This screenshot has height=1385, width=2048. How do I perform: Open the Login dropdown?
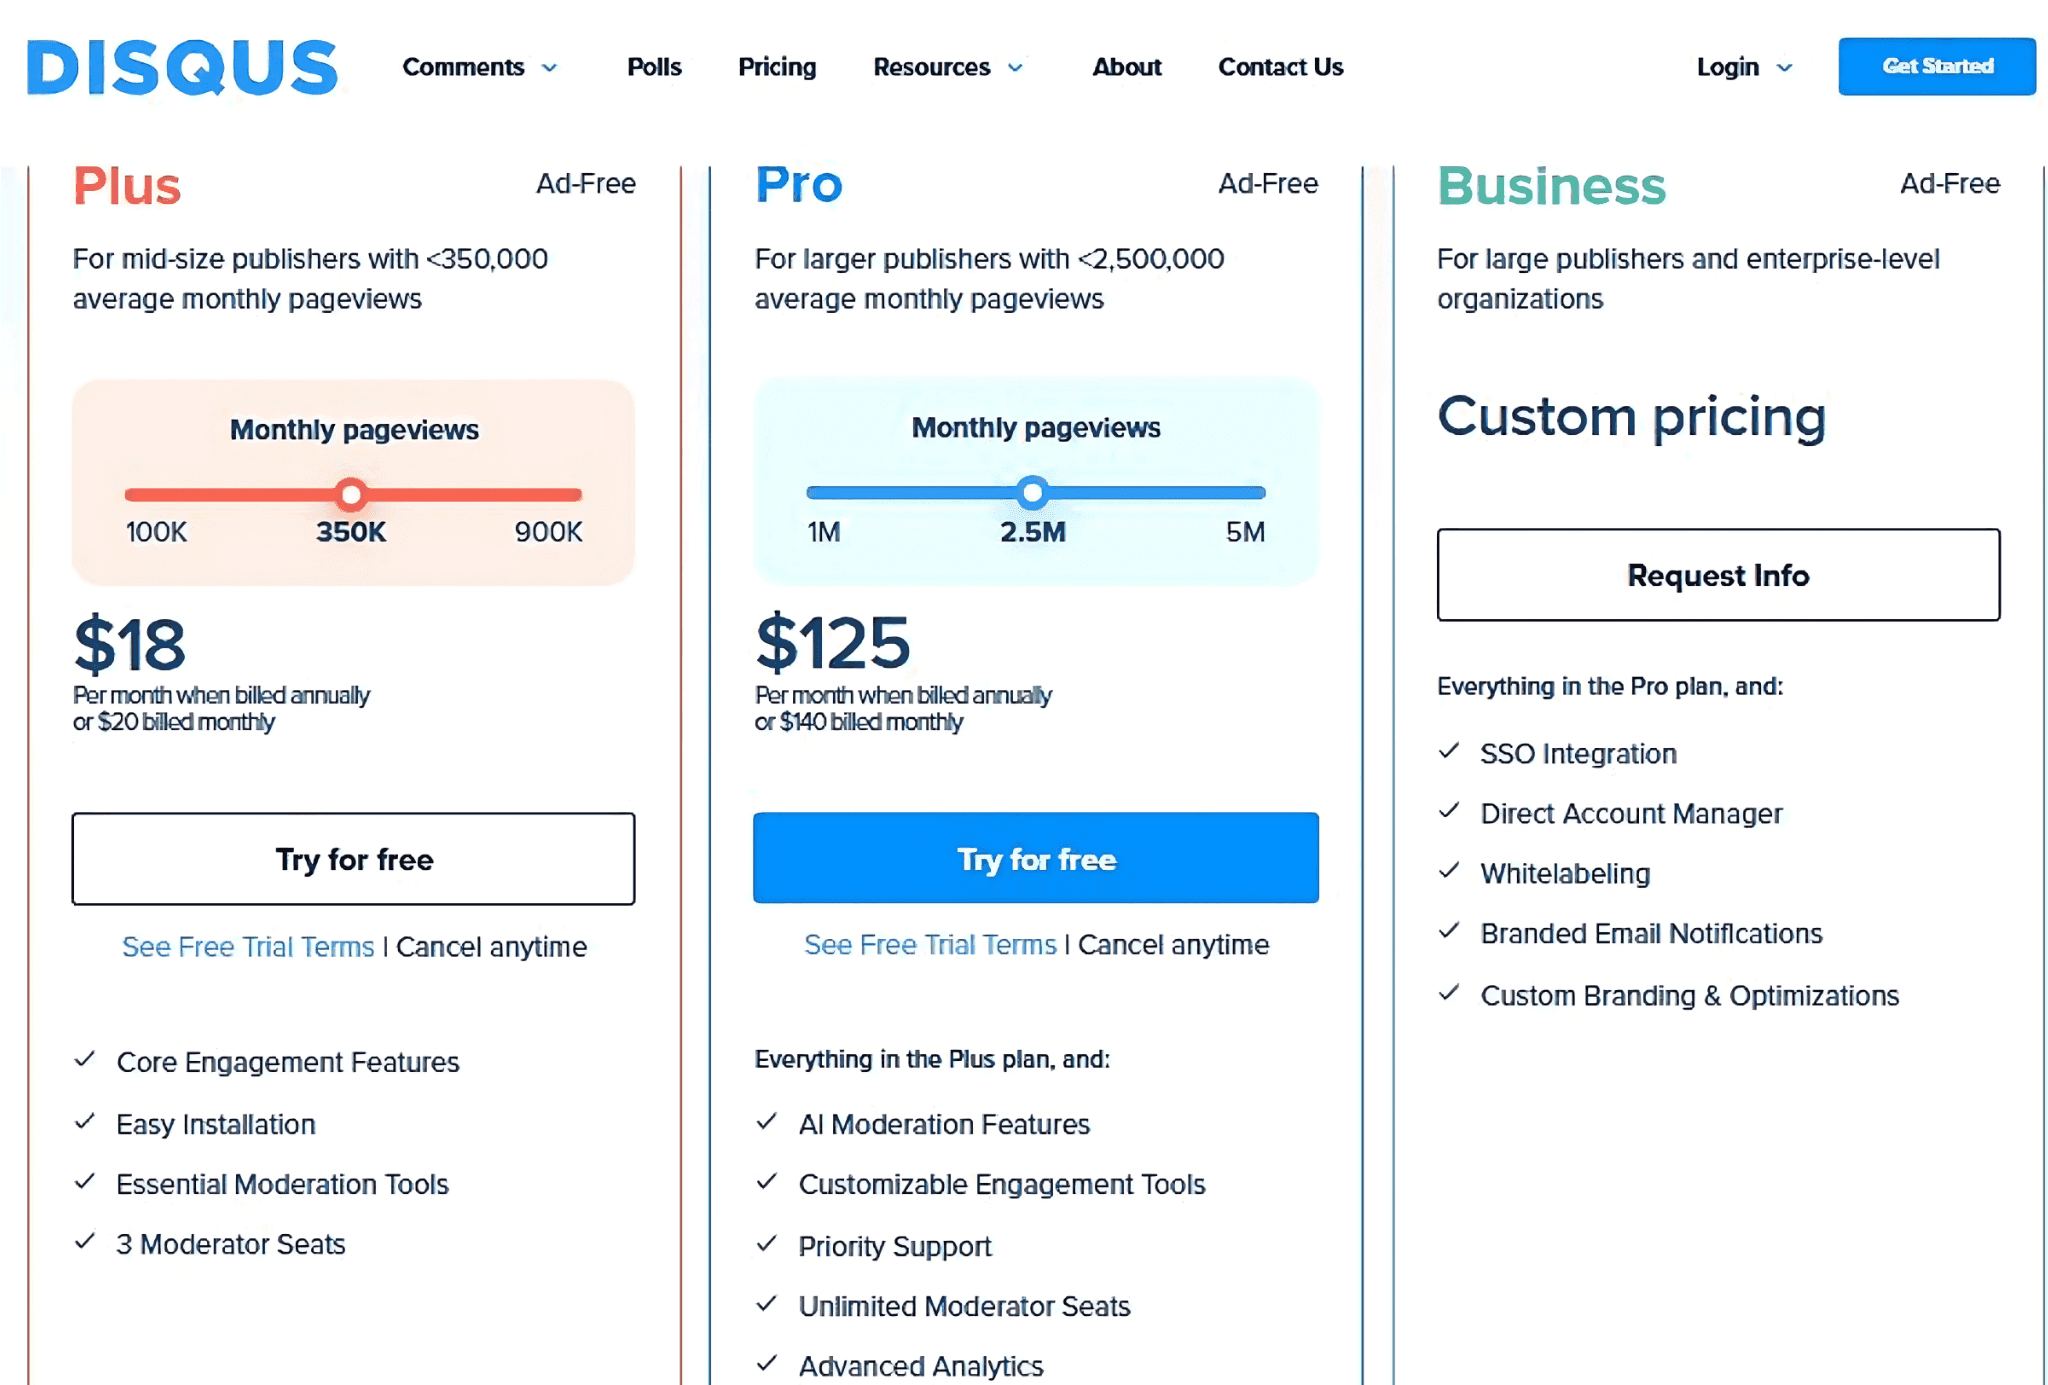click(x=1744, y=67)
